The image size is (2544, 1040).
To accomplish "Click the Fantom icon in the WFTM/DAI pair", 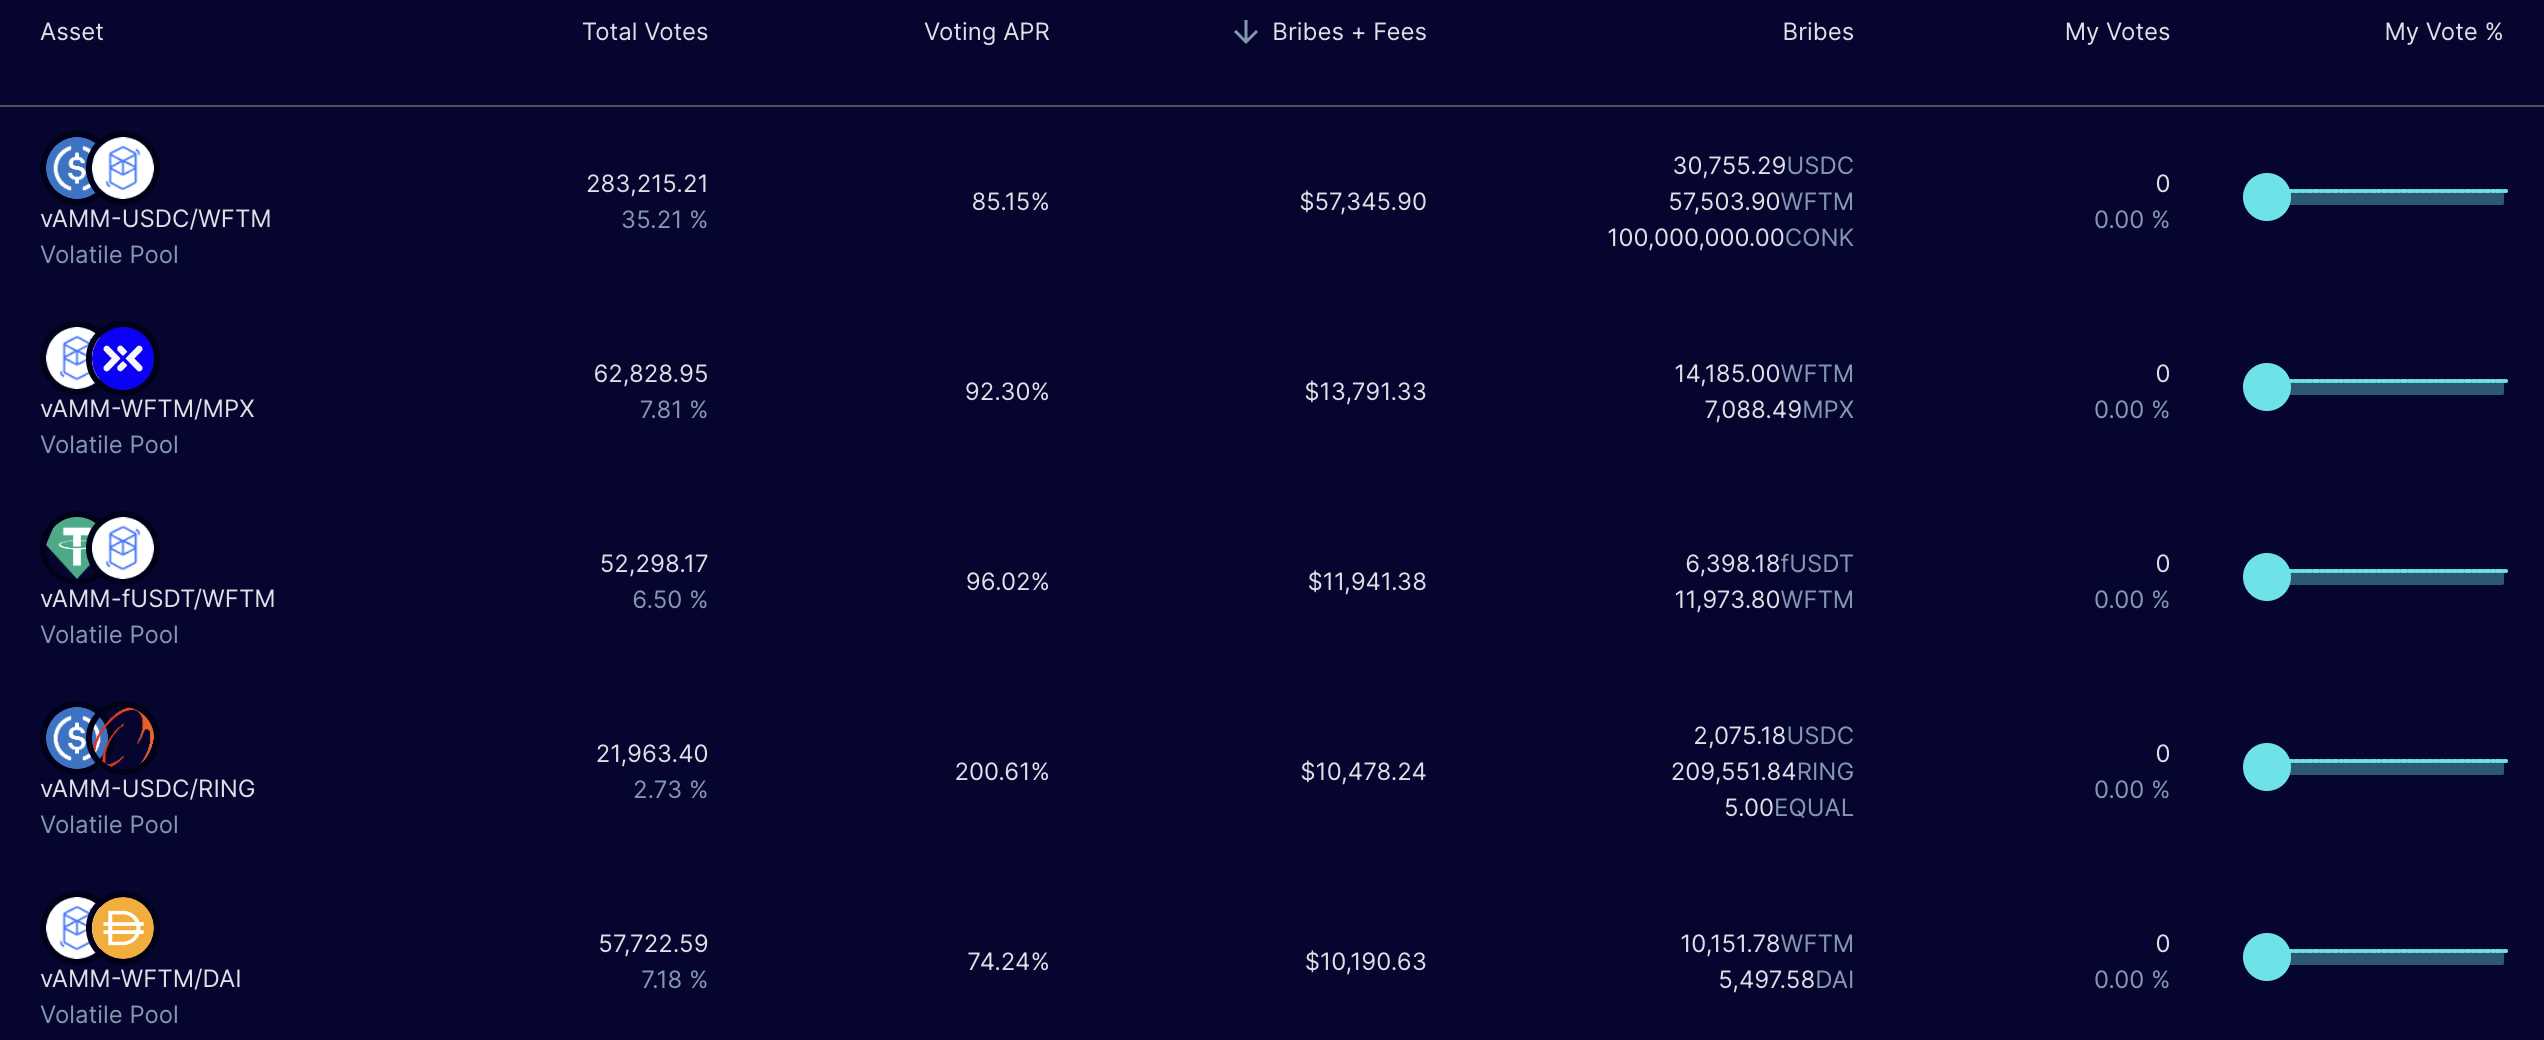I will pos(73,928).
